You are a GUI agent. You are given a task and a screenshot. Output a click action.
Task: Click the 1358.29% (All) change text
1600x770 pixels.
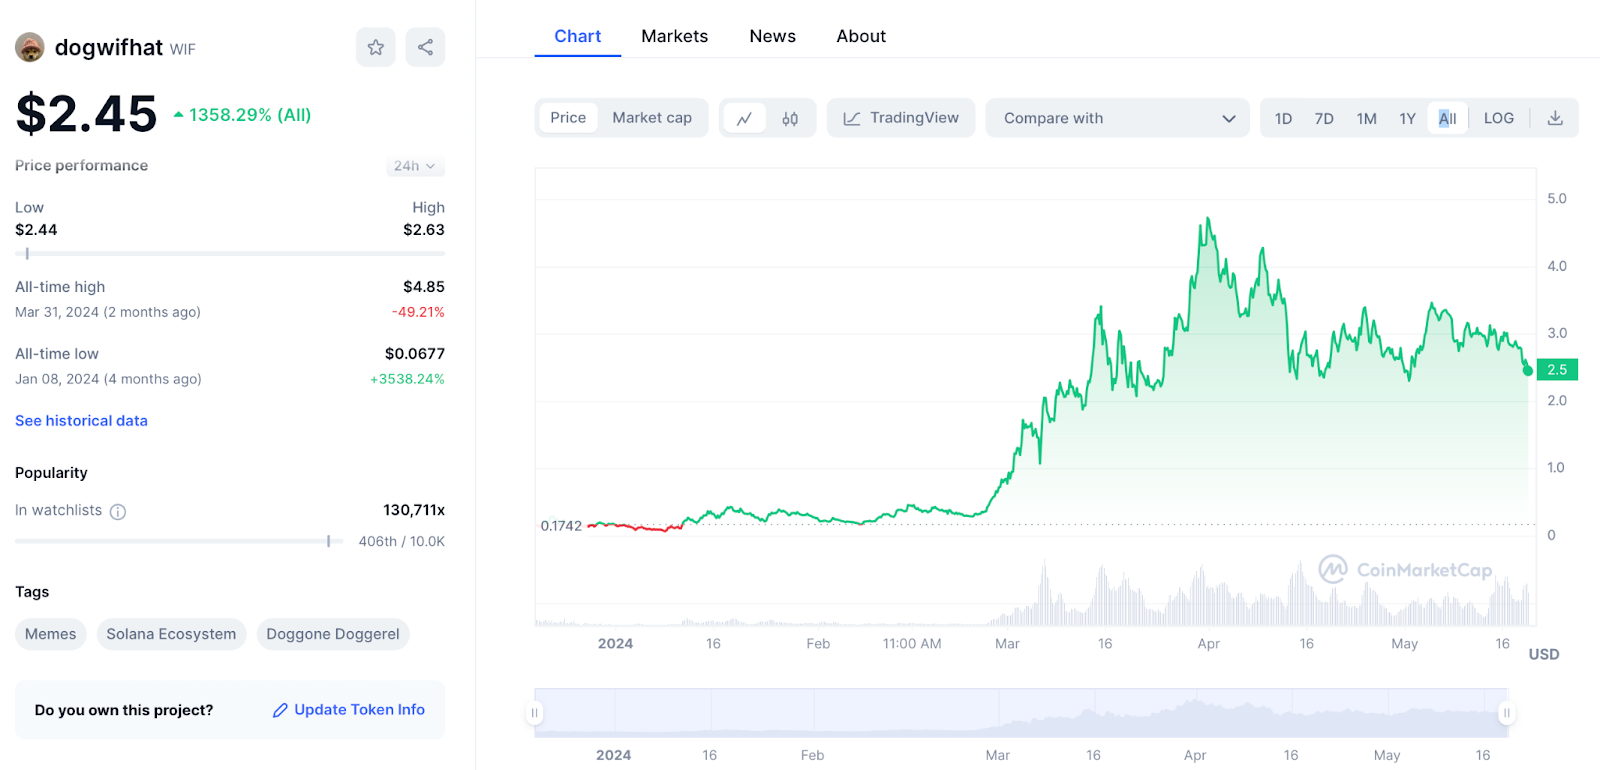tap(250, 115)
